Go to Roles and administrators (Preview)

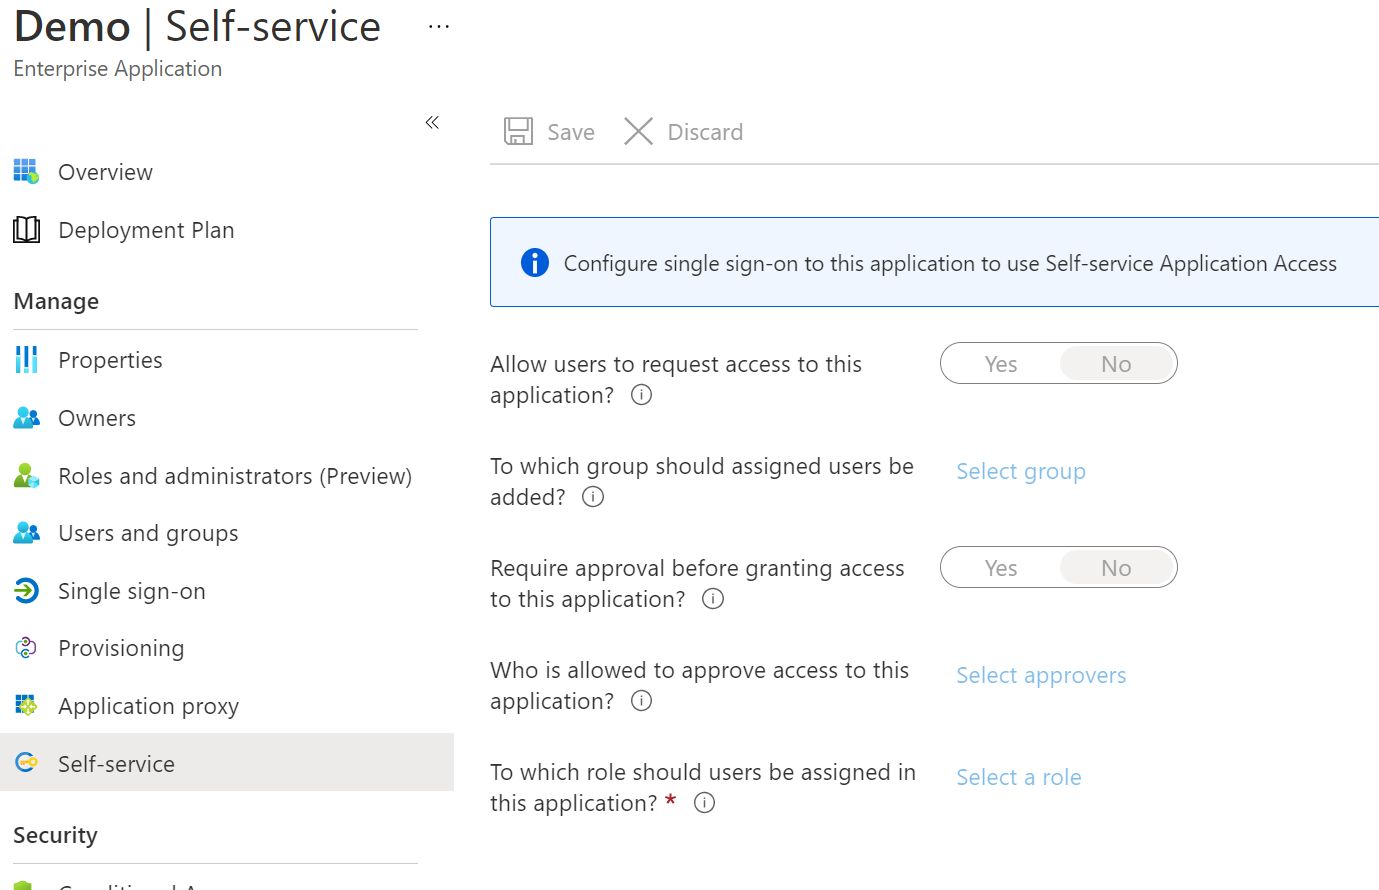pos(234,476)
